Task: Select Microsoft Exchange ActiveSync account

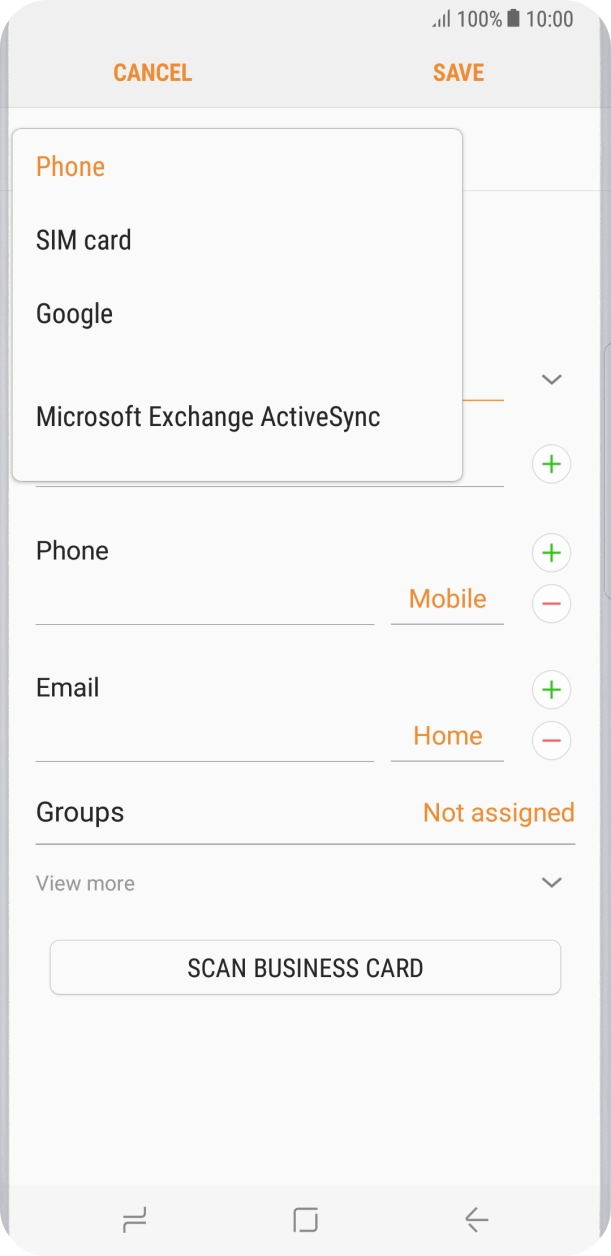Action: coord(208,417)
